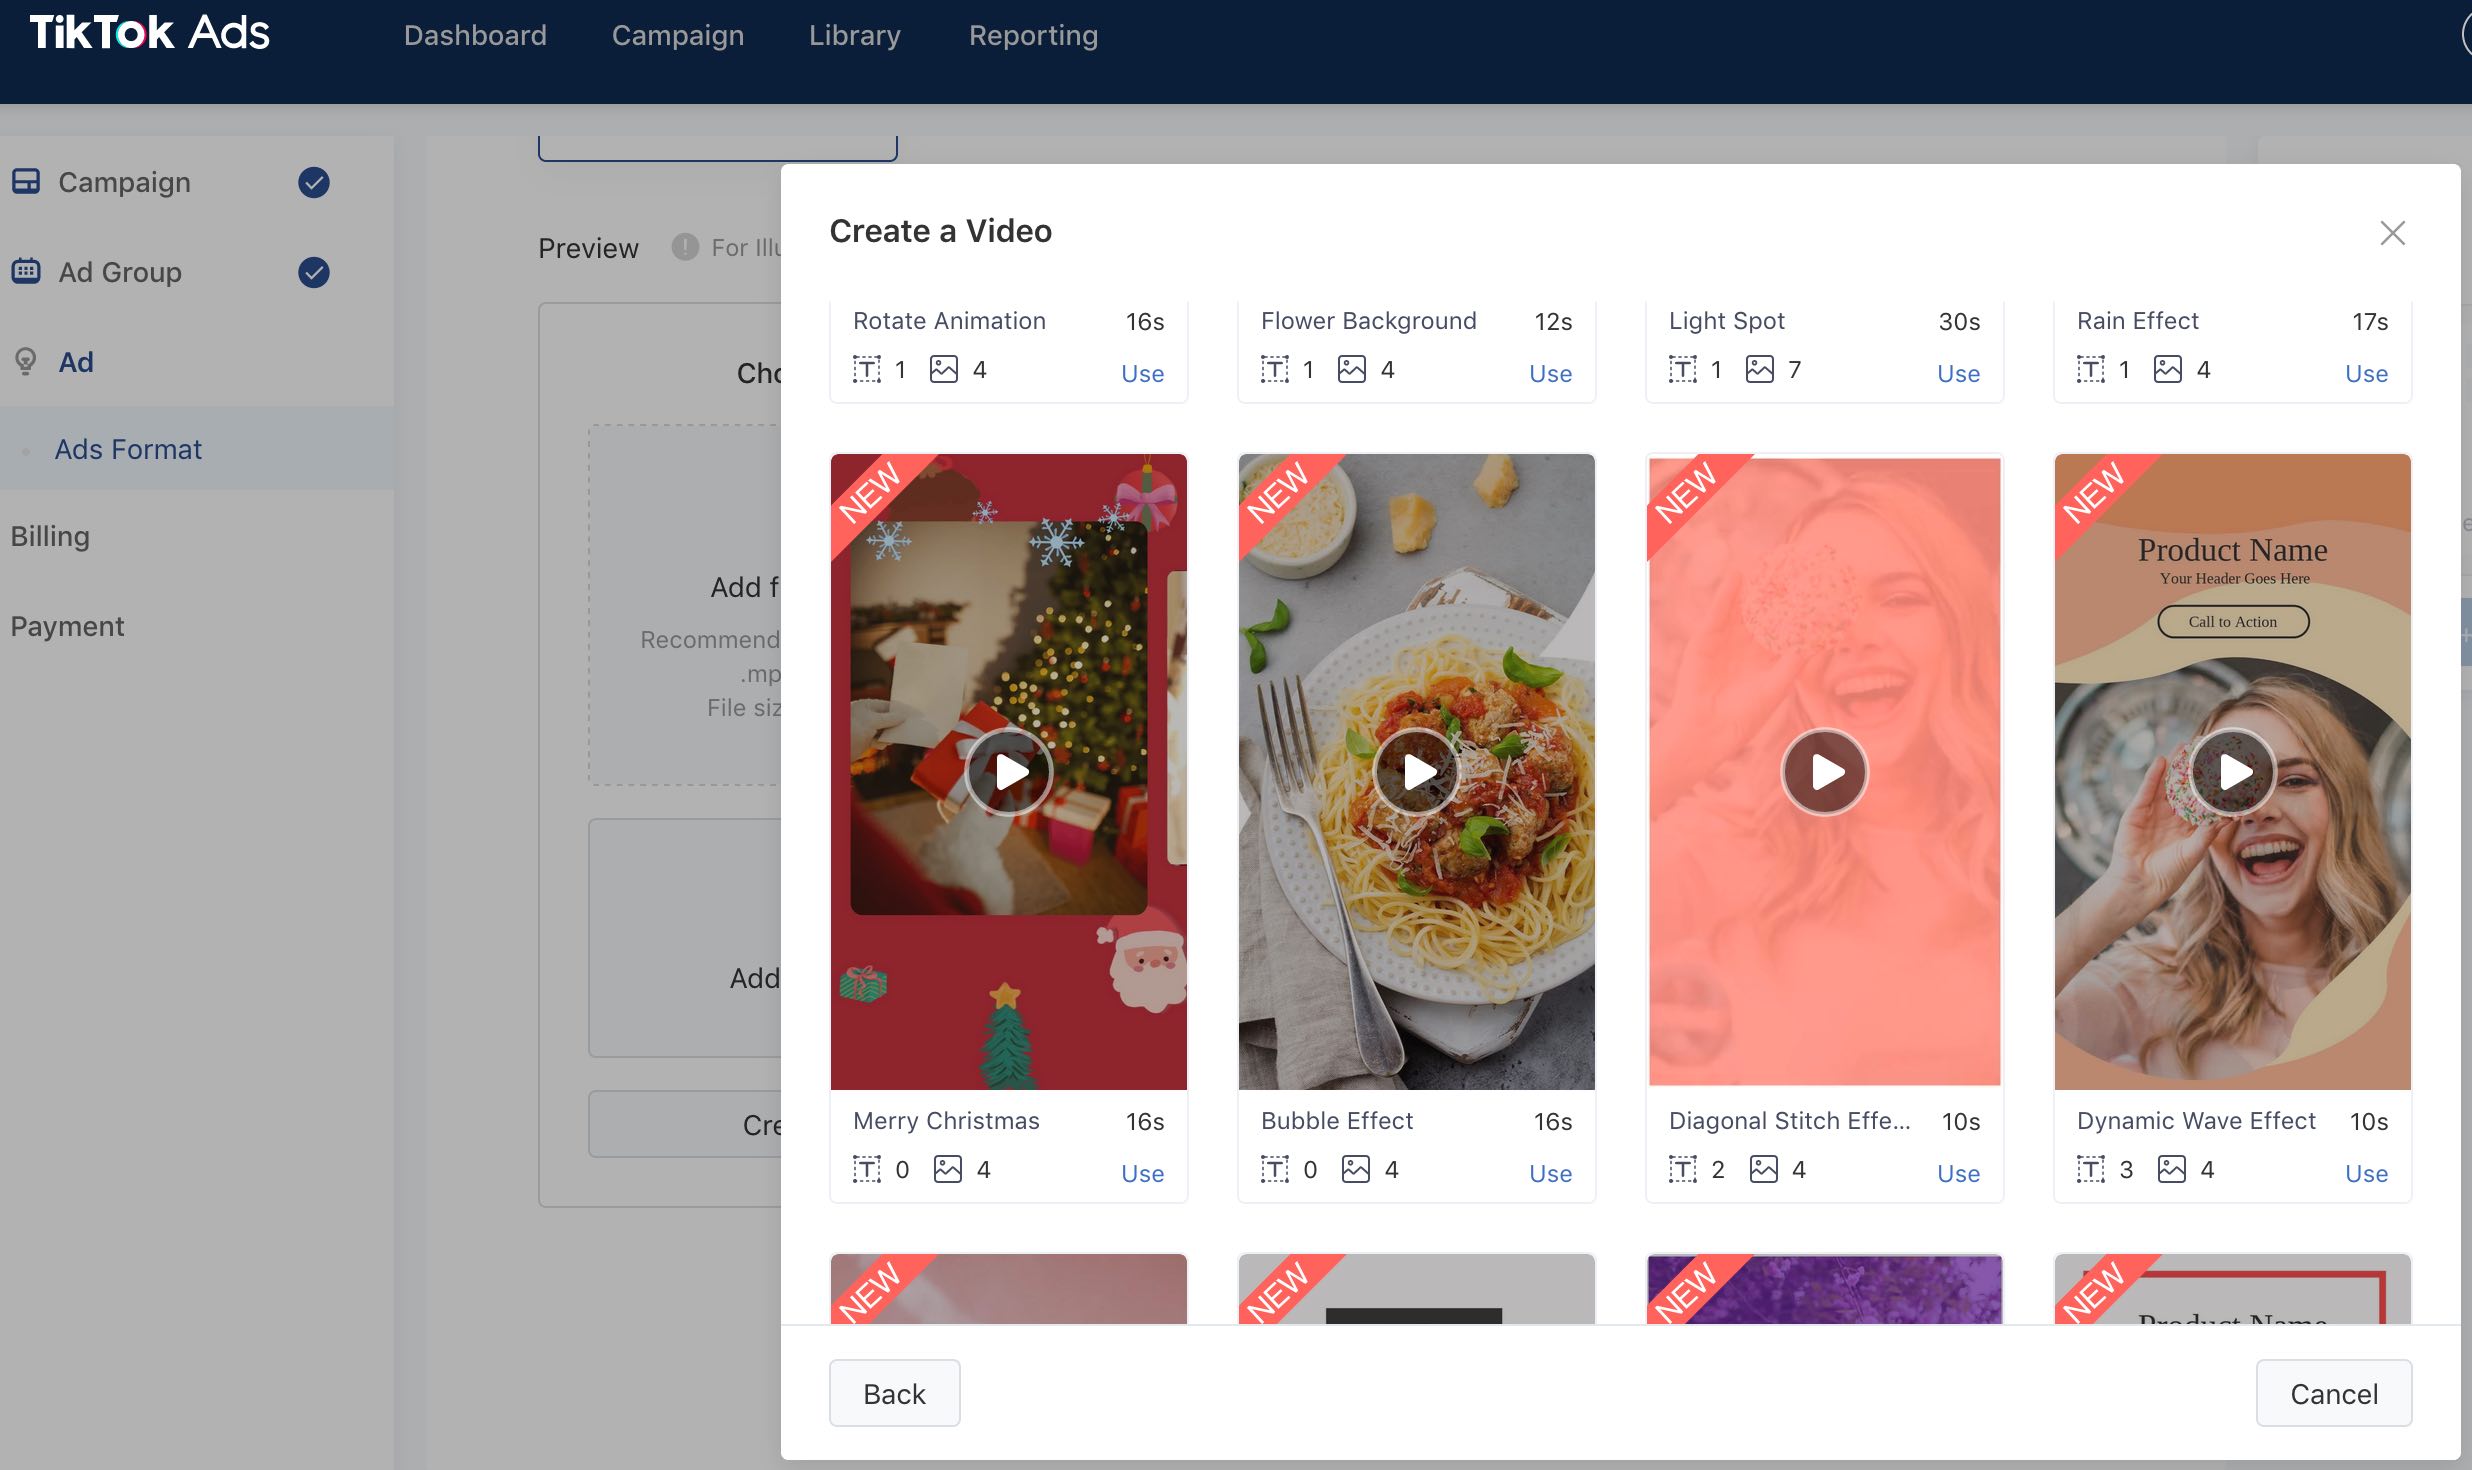Click the Diagonal Stitch Effe... template name
Viewport: 2472px width, 1470px height.
(x=1789, y=1121)
